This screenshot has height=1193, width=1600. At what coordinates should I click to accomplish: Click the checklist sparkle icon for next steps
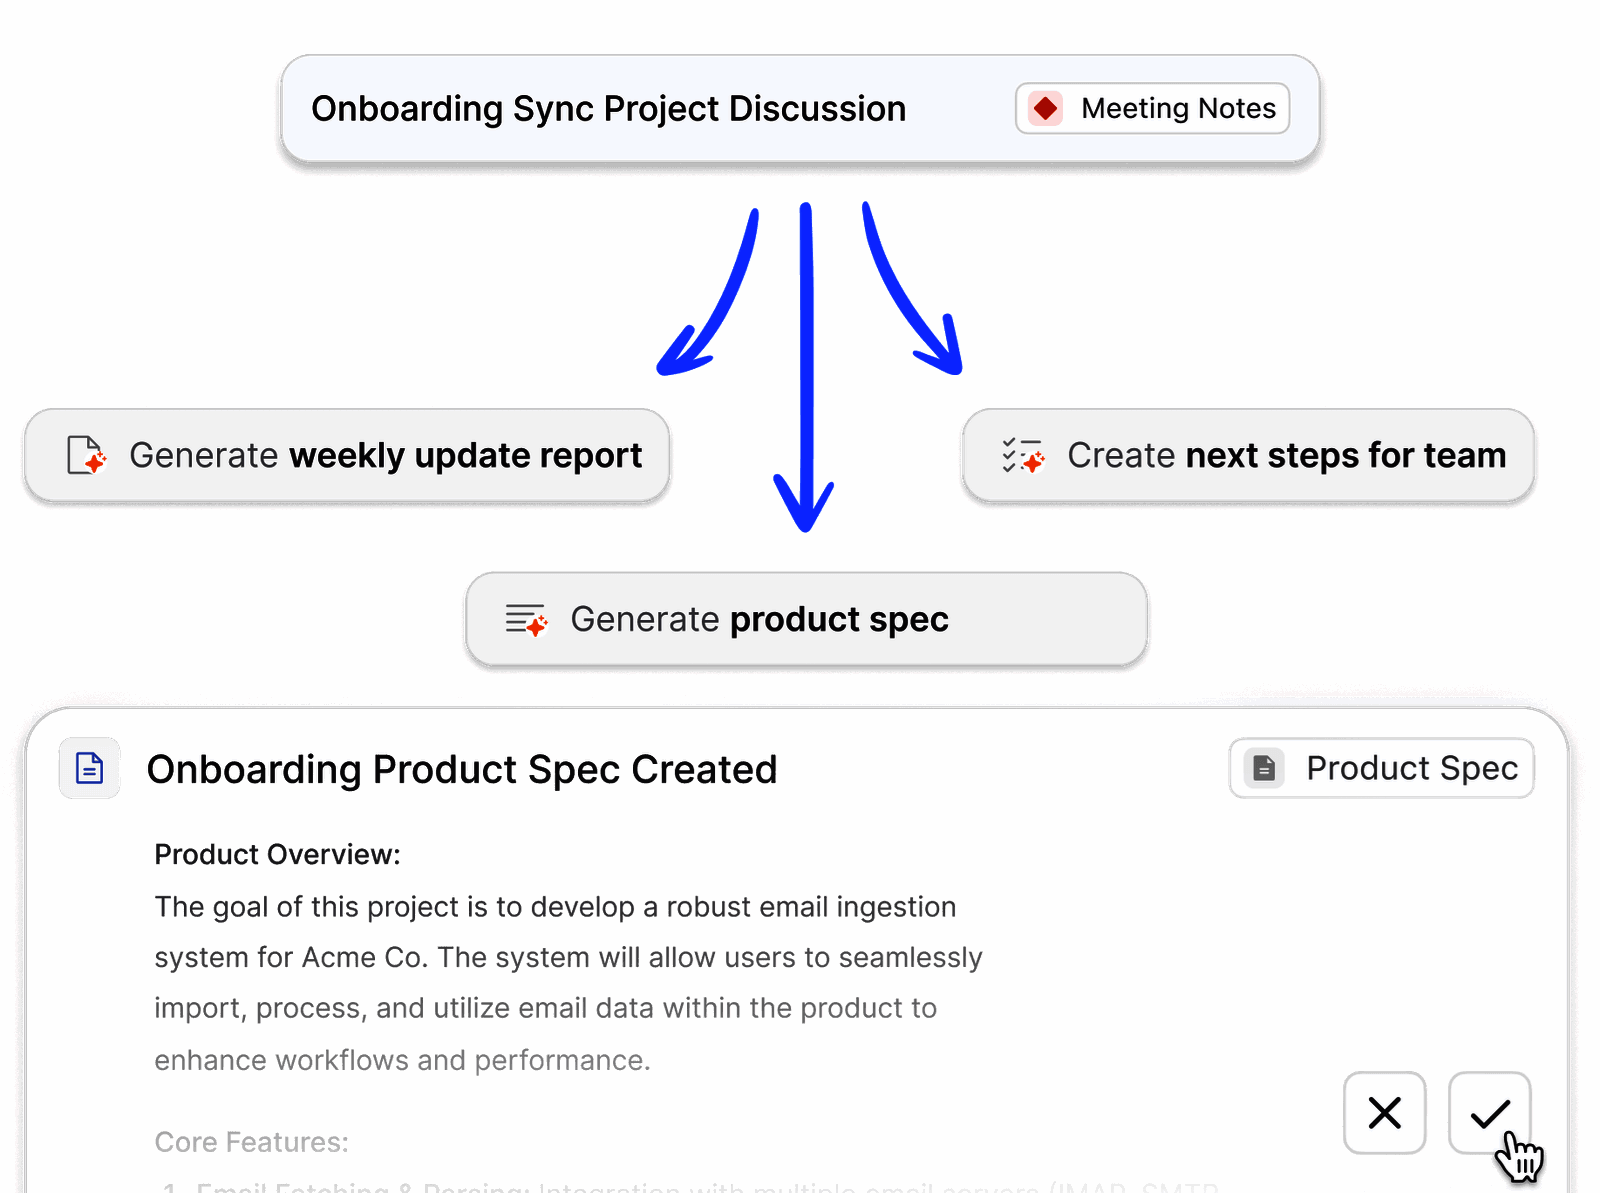[1023, 455]
